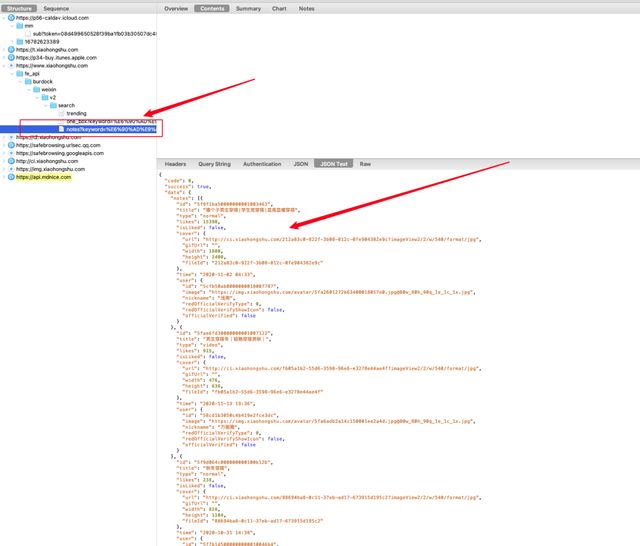This screenshot has width=640, height=546.
Task: Collapse the www.xiaohongshu.com host node
Action: [x=4, y=65]
